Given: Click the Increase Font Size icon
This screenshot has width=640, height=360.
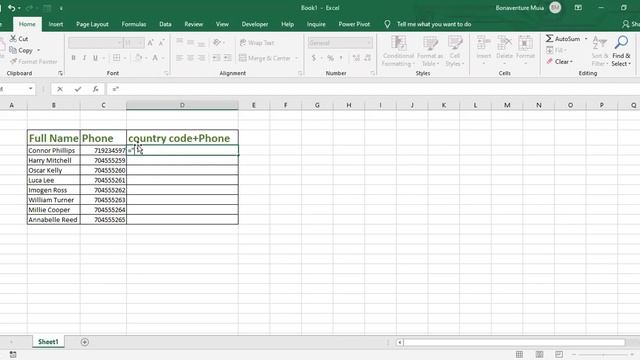Looking at the screenshot, I should tap(151, 42).
